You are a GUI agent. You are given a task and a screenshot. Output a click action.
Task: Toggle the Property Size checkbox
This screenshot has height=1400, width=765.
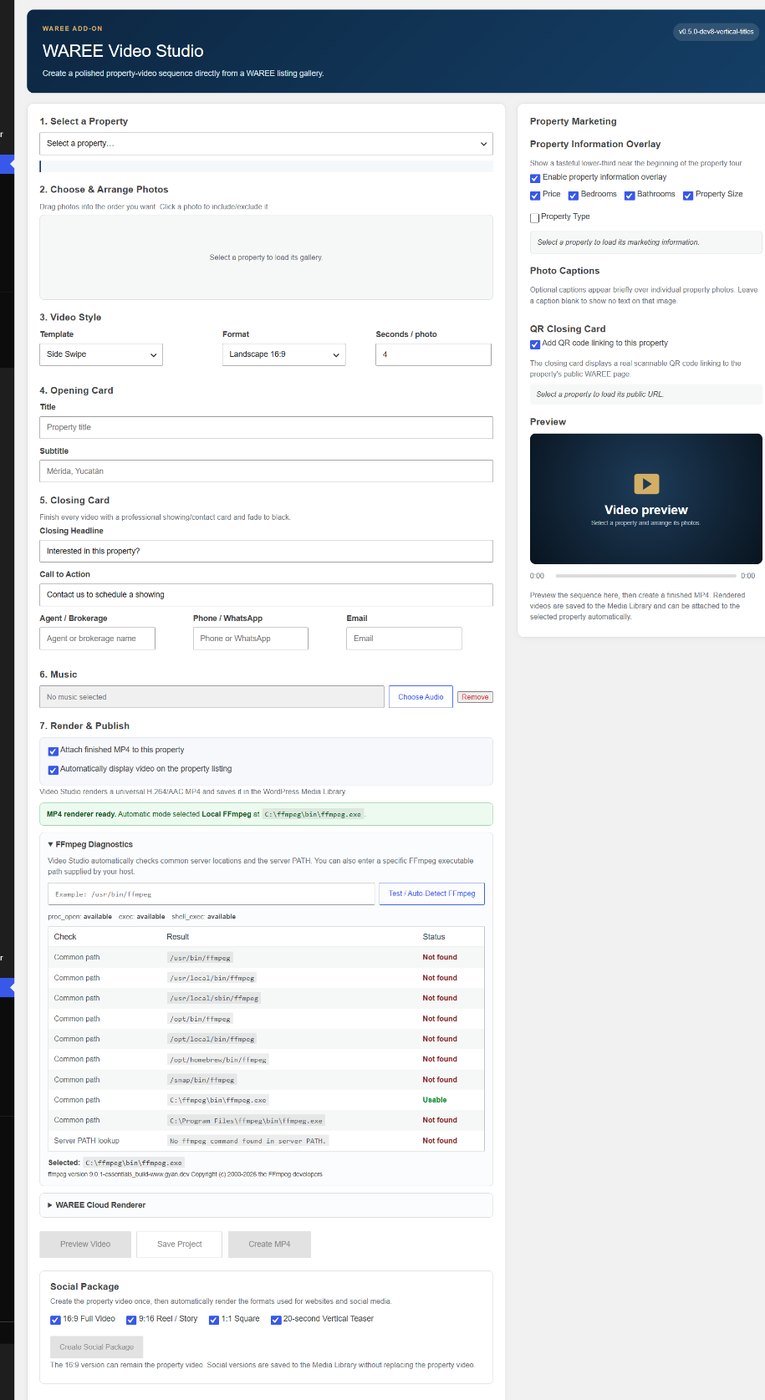point(688,195)
